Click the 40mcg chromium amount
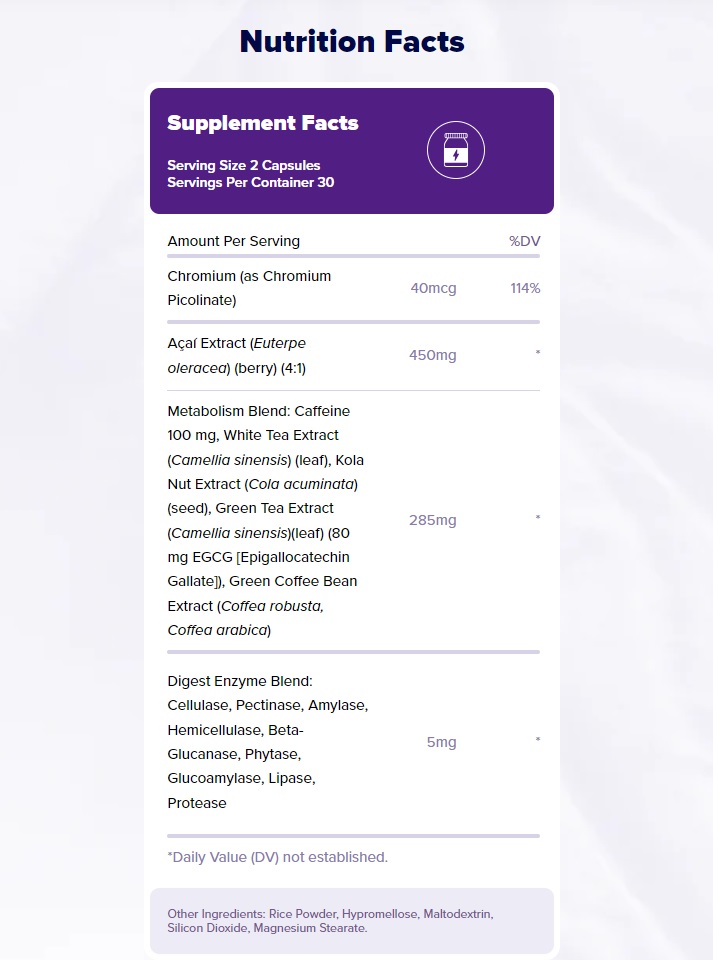713x960 pixels. click(x=433, y=288)
